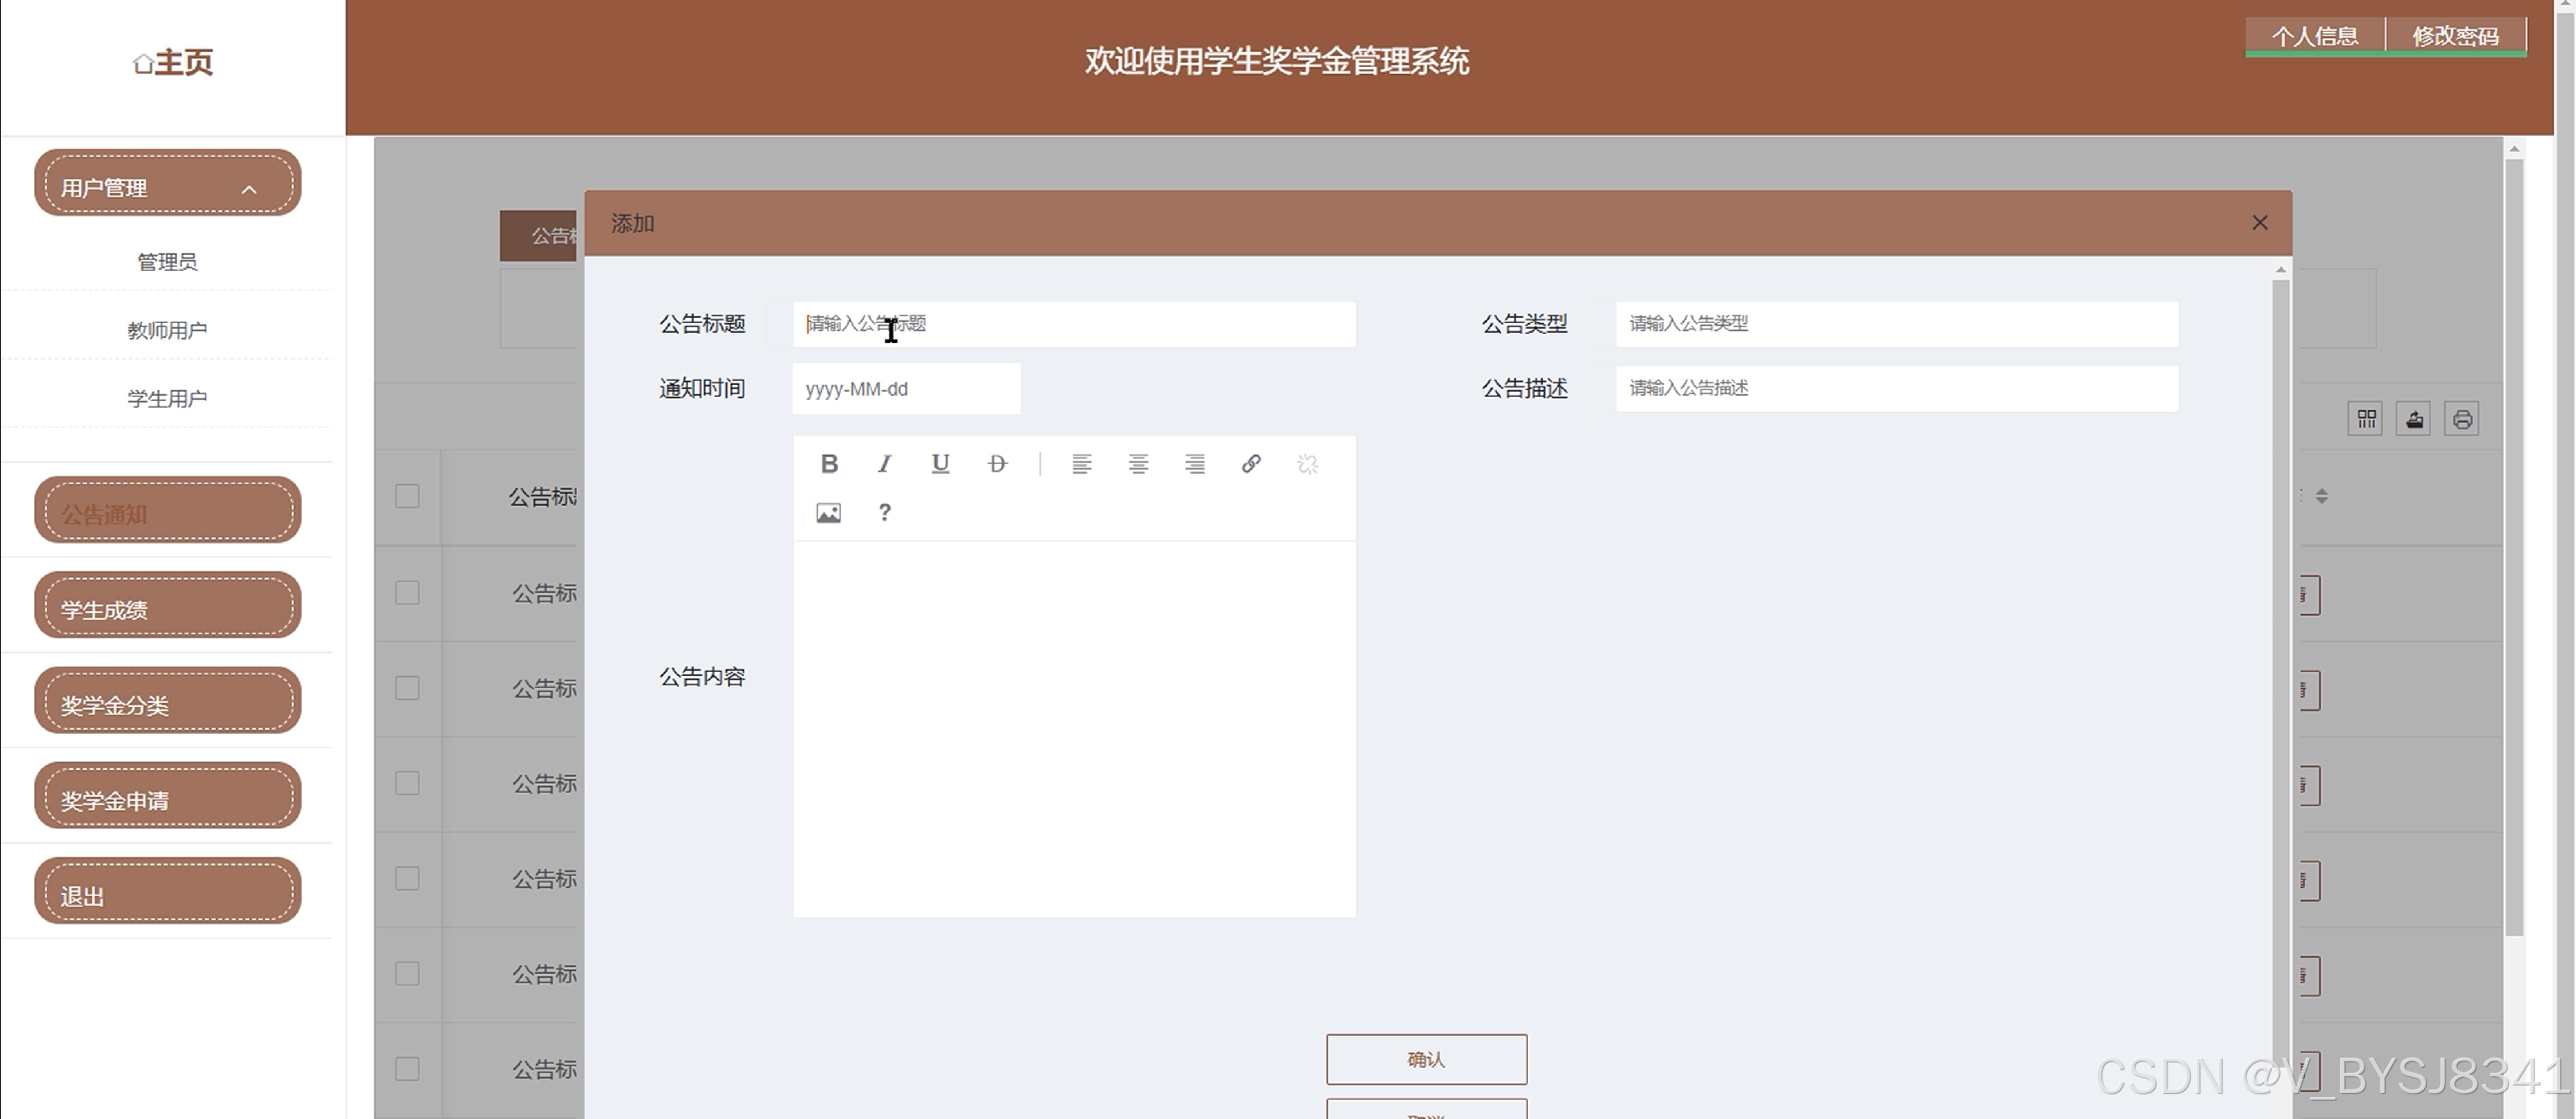Sort the column using sort arrows

click(x=2322, y=496)
